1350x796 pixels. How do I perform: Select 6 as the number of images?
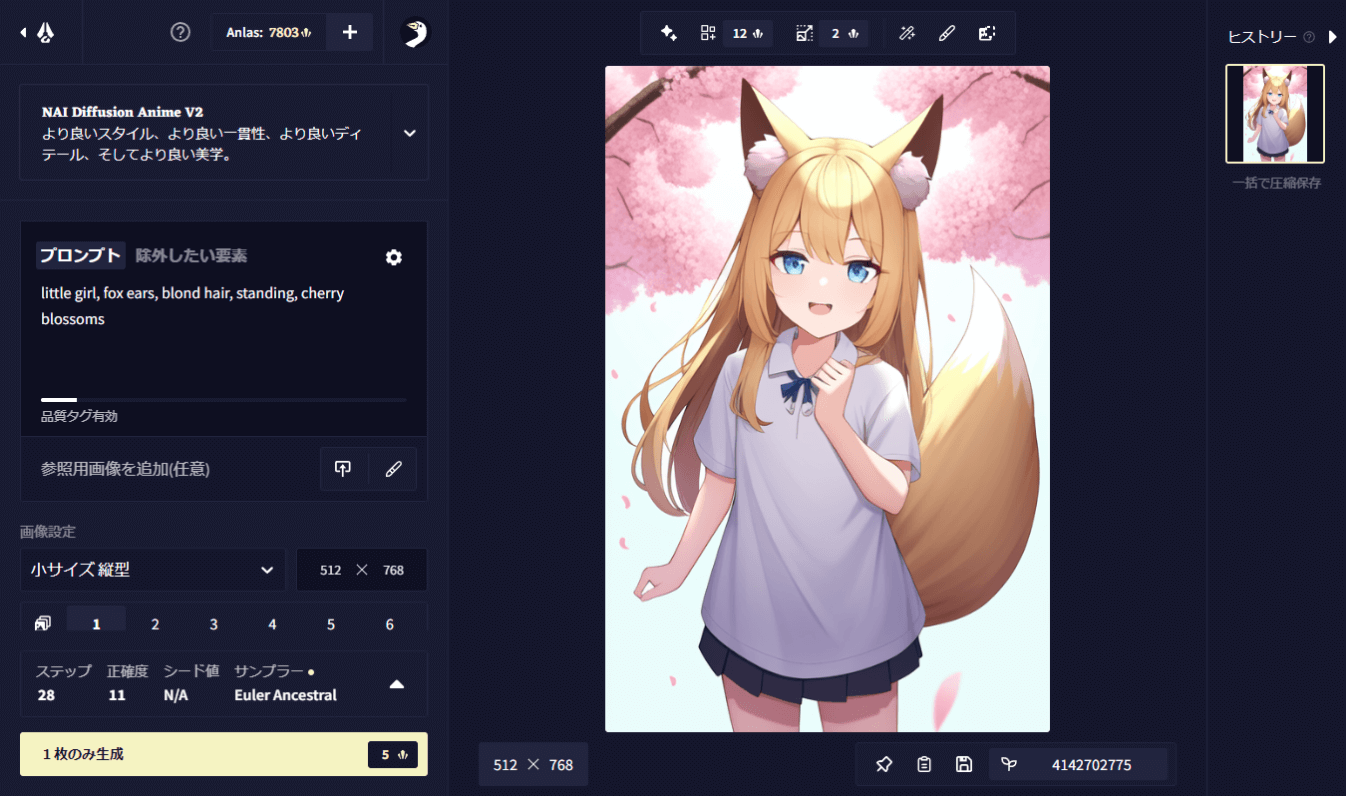(390, 624)
